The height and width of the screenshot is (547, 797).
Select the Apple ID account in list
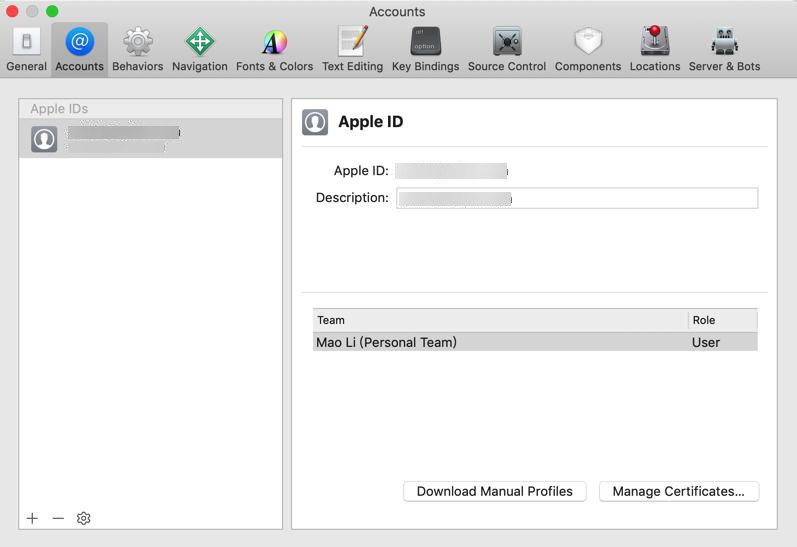pos(150,138)
